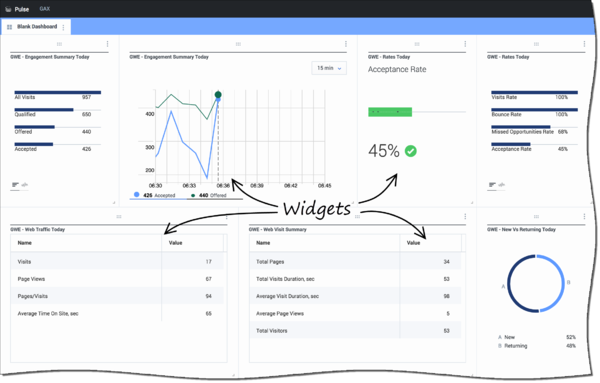Select the Average Page Views row
The image size is (600, 383).
(355, 313)
